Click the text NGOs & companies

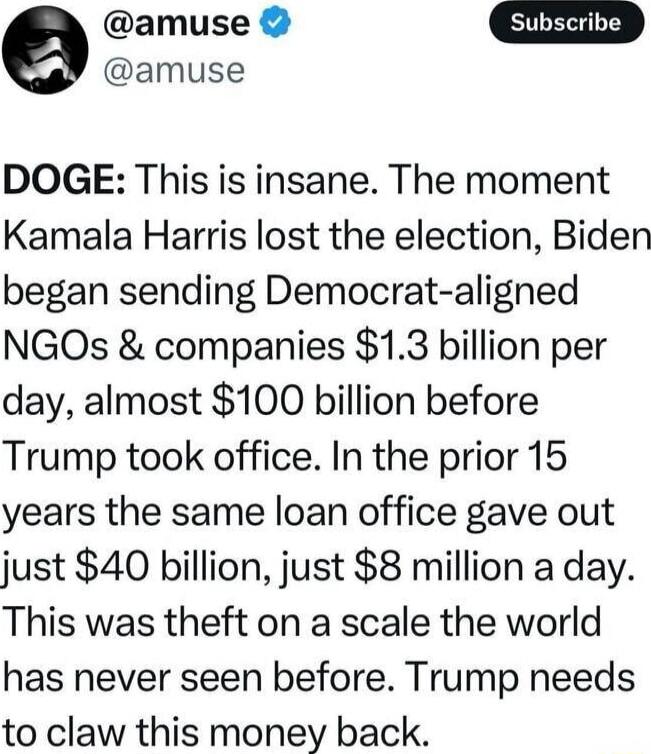(174, 347)
